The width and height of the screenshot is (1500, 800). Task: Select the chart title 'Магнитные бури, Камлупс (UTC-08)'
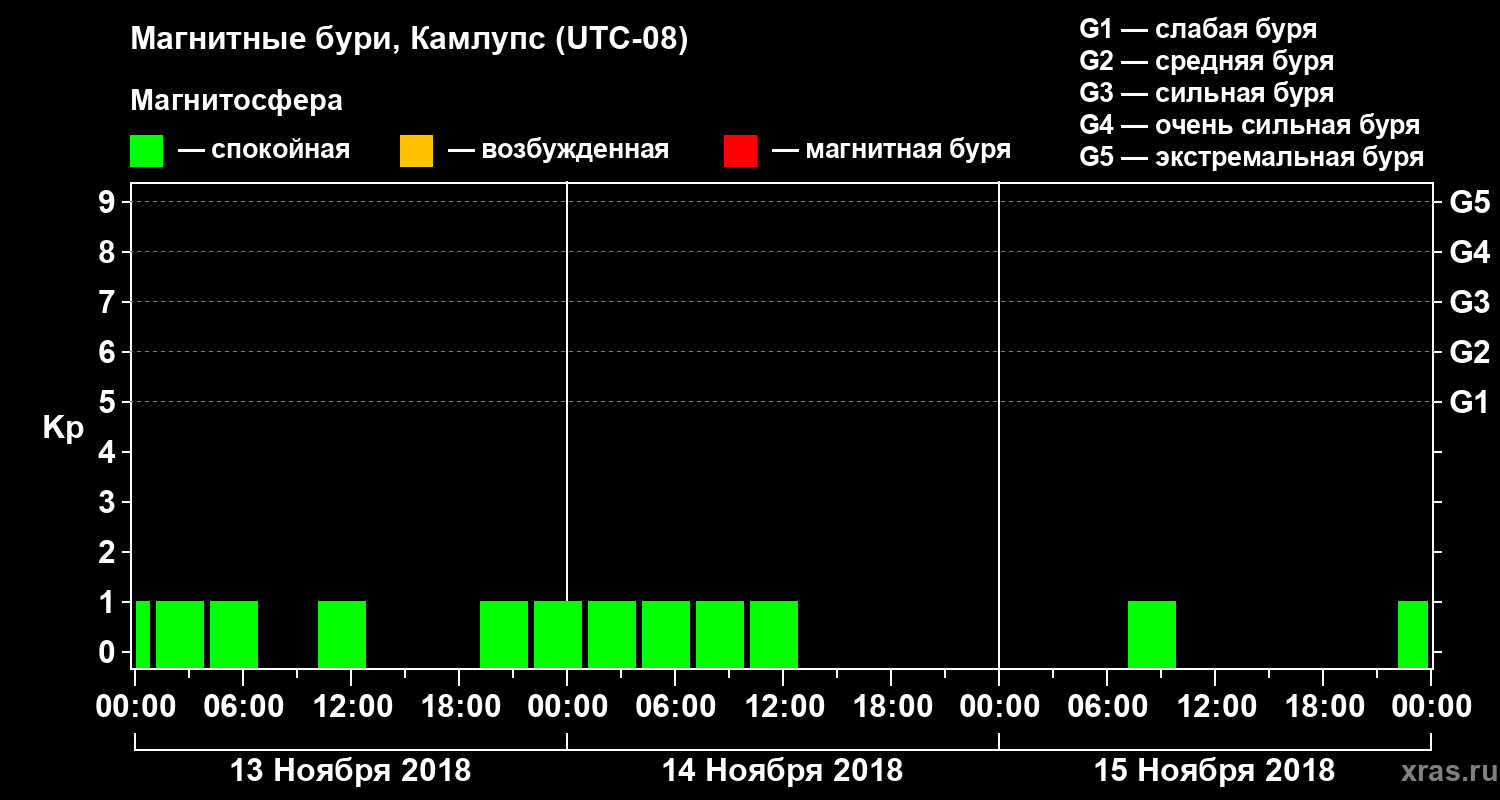(x=410, y=40)
